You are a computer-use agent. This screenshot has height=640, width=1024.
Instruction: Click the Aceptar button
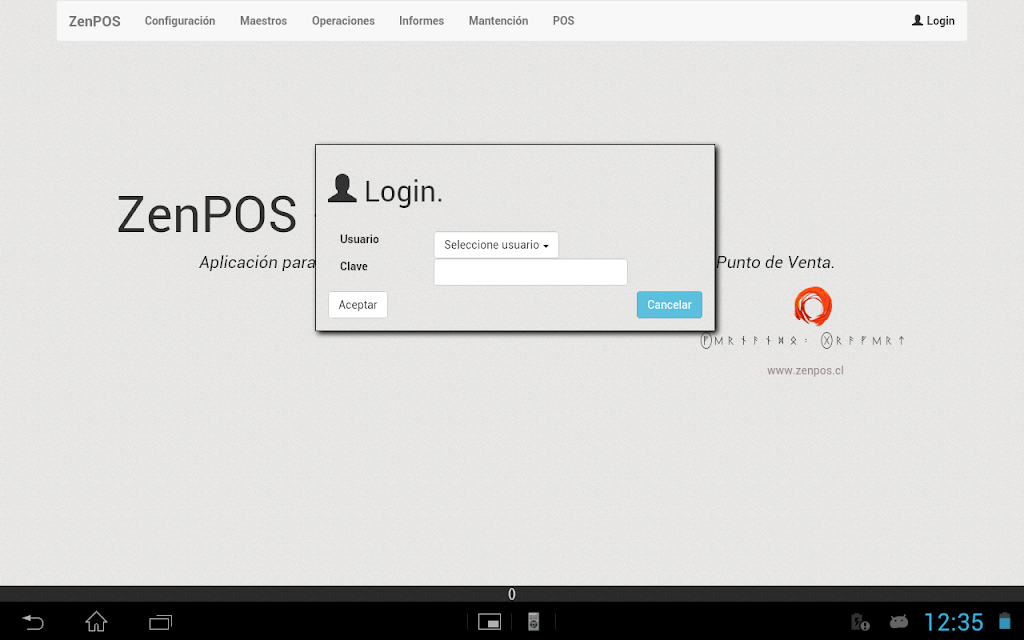357,305
